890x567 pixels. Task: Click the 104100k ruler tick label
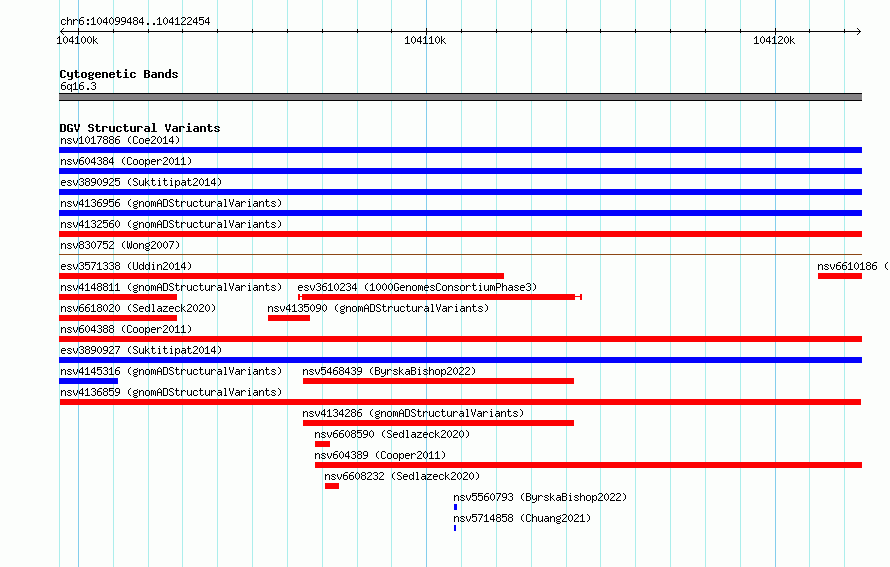pos(77,40)
